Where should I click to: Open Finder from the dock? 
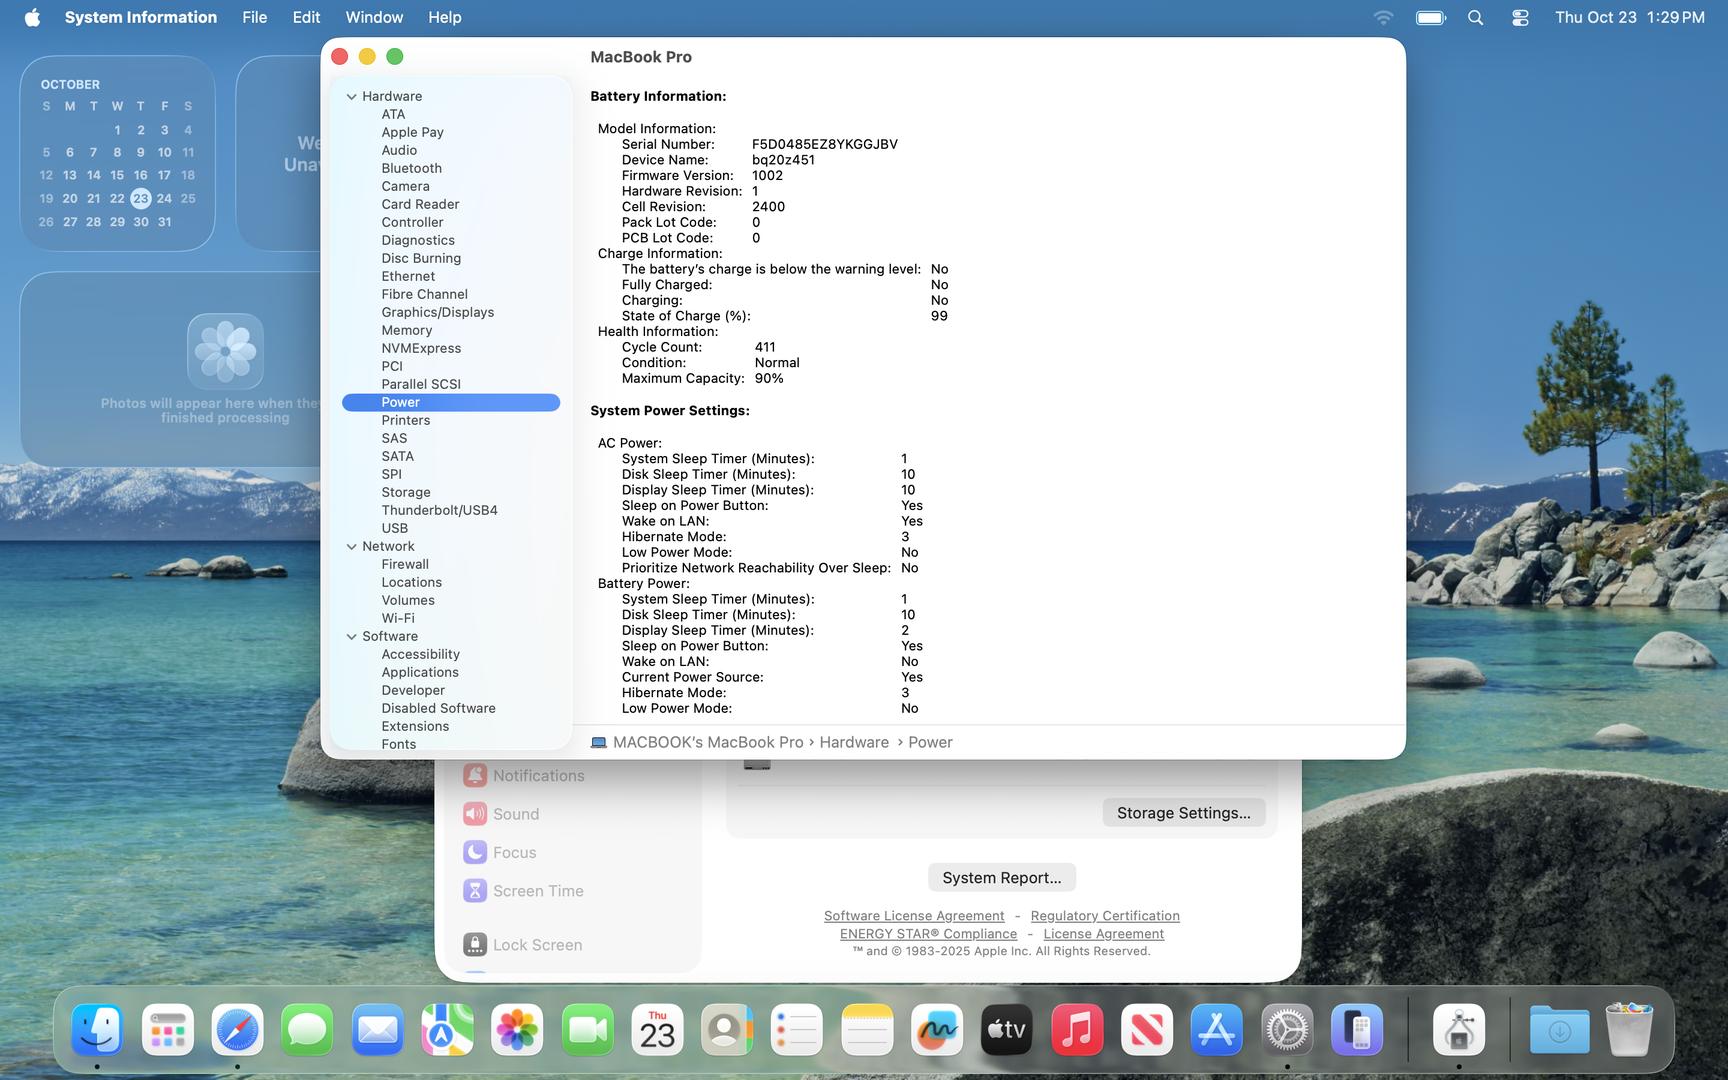pyautogui.click(x=97, y=1030)
